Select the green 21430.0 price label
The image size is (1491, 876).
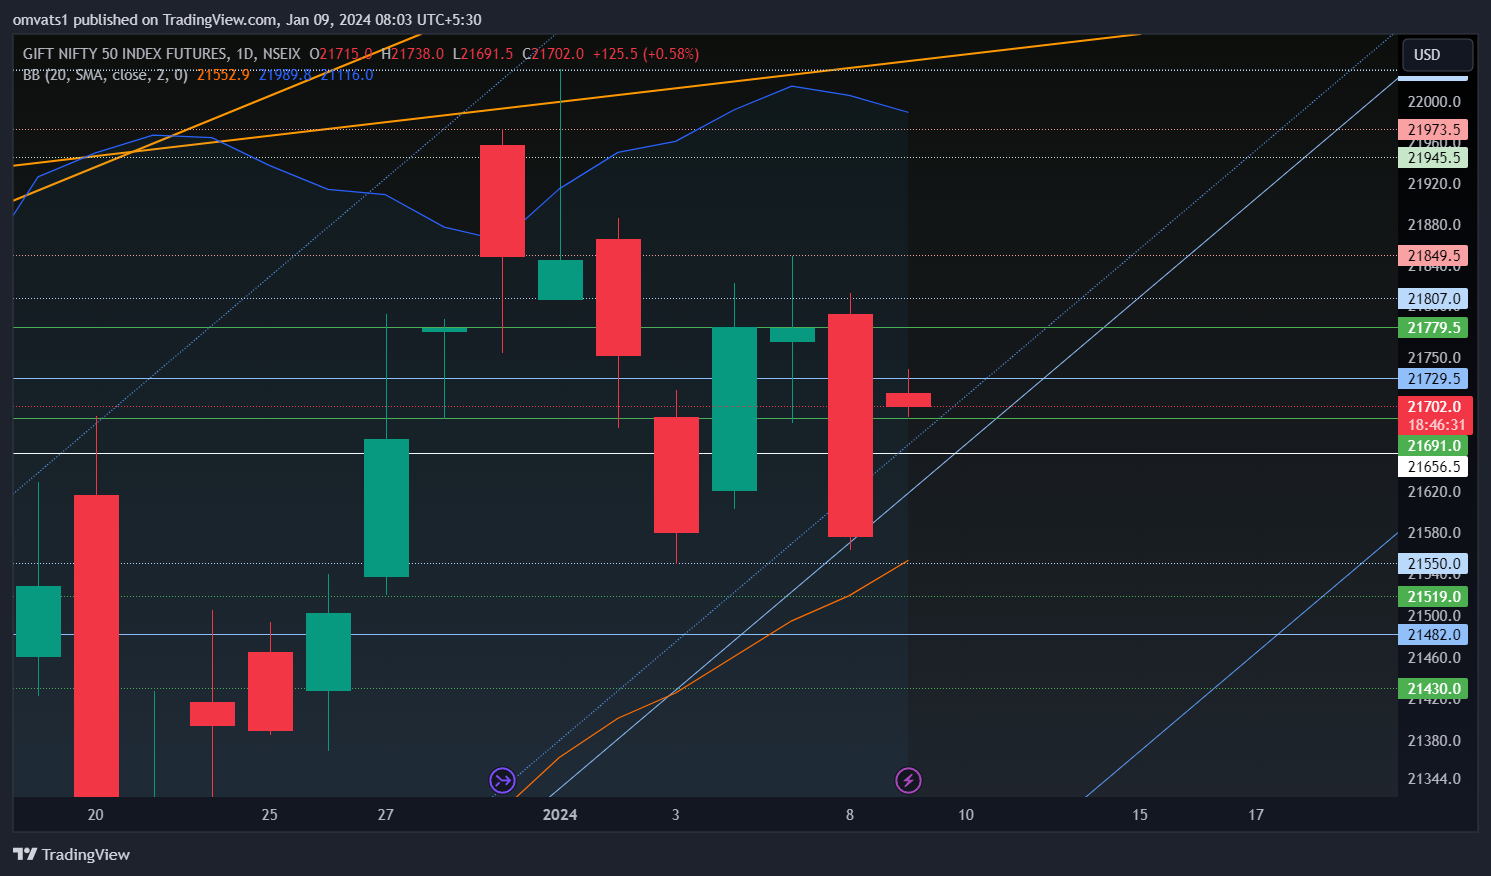1433,689
